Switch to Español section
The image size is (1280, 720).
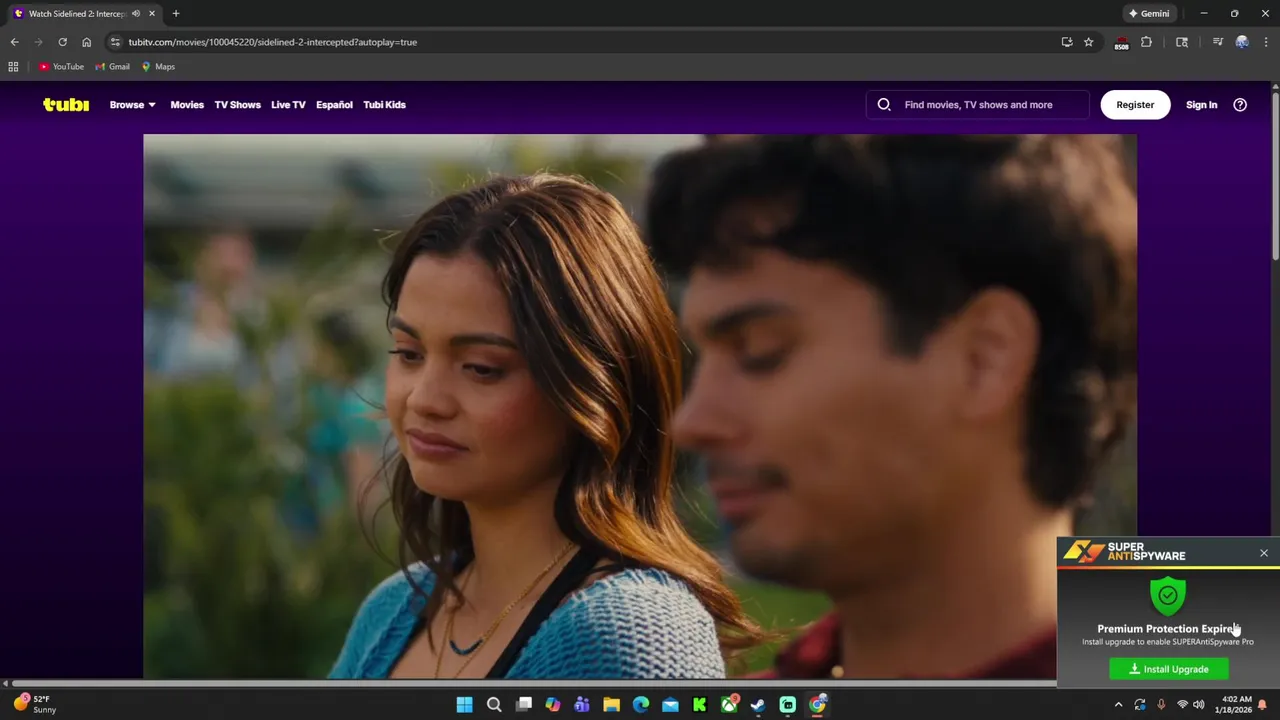[x=334, y=105]
